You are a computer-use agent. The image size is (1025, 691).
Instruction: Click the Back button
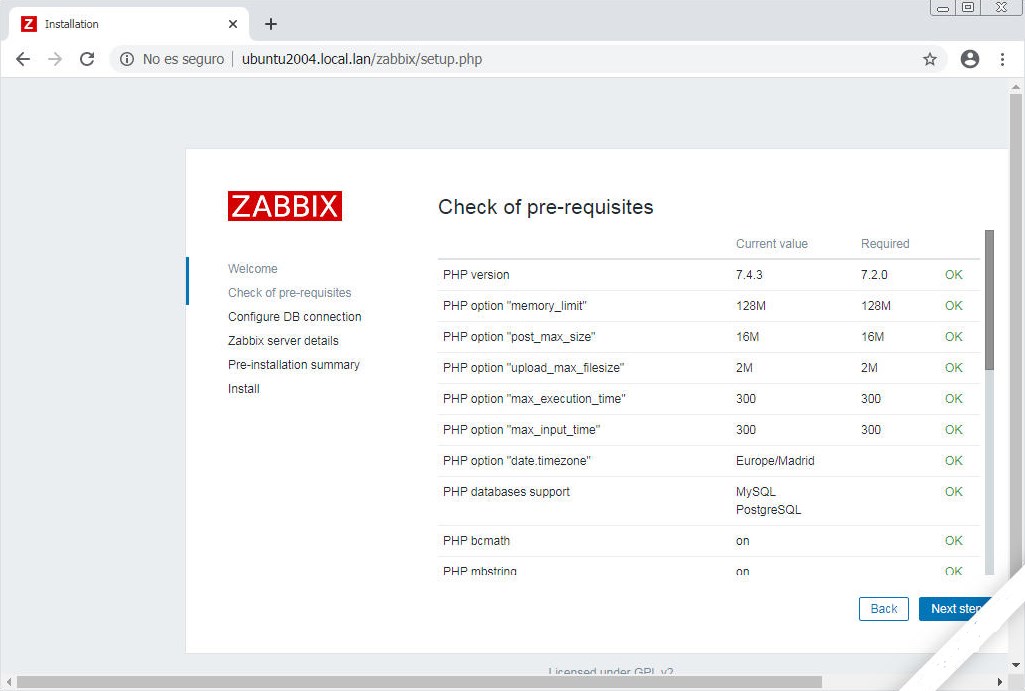tap(883, 609)
